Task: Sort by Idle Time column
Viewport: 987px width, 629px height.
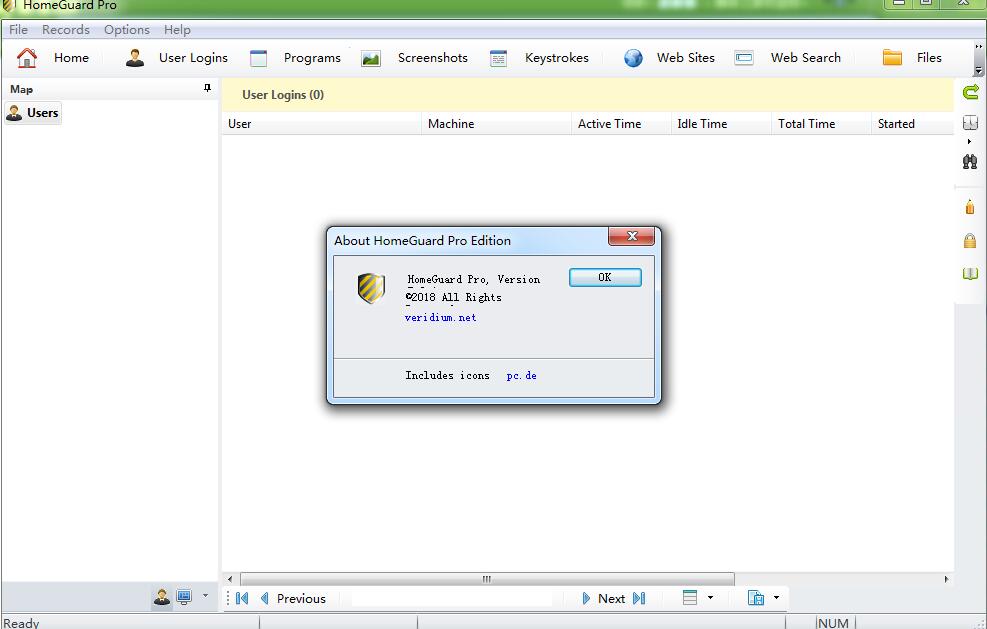Action: pos(721,124)
